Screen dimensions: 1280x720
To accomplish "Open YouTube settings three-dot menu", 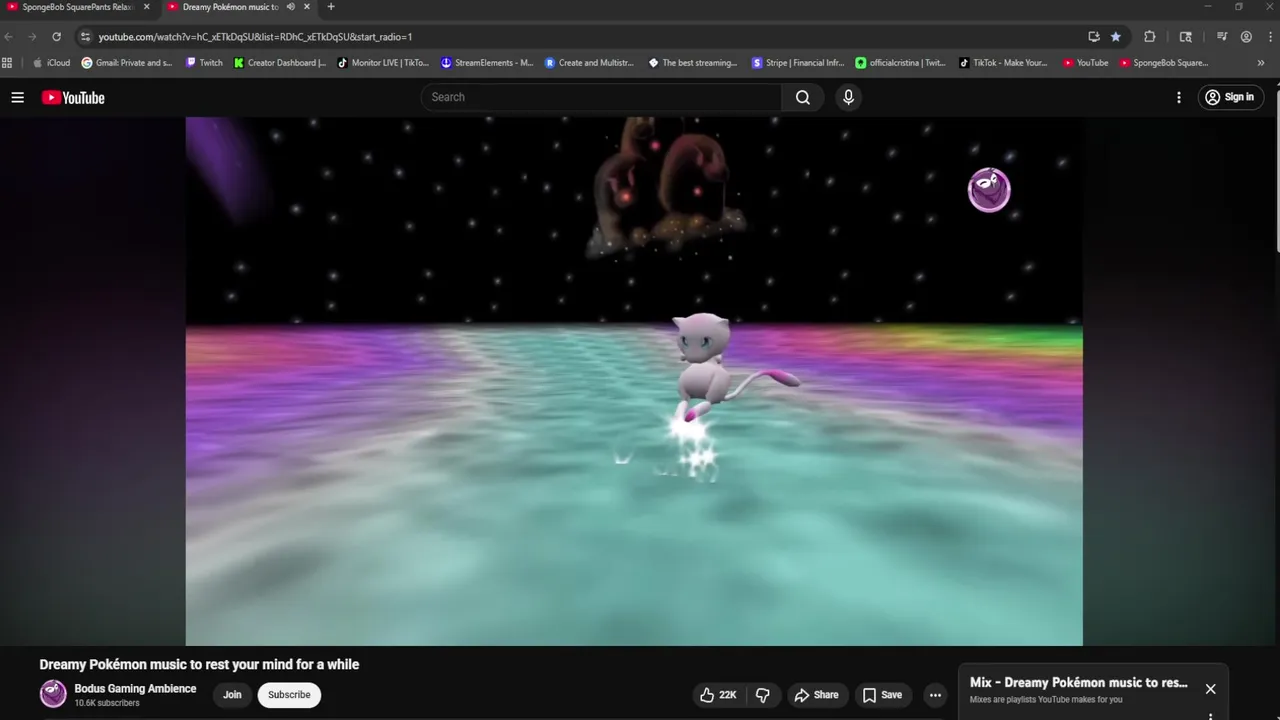I will point(1179,97).
